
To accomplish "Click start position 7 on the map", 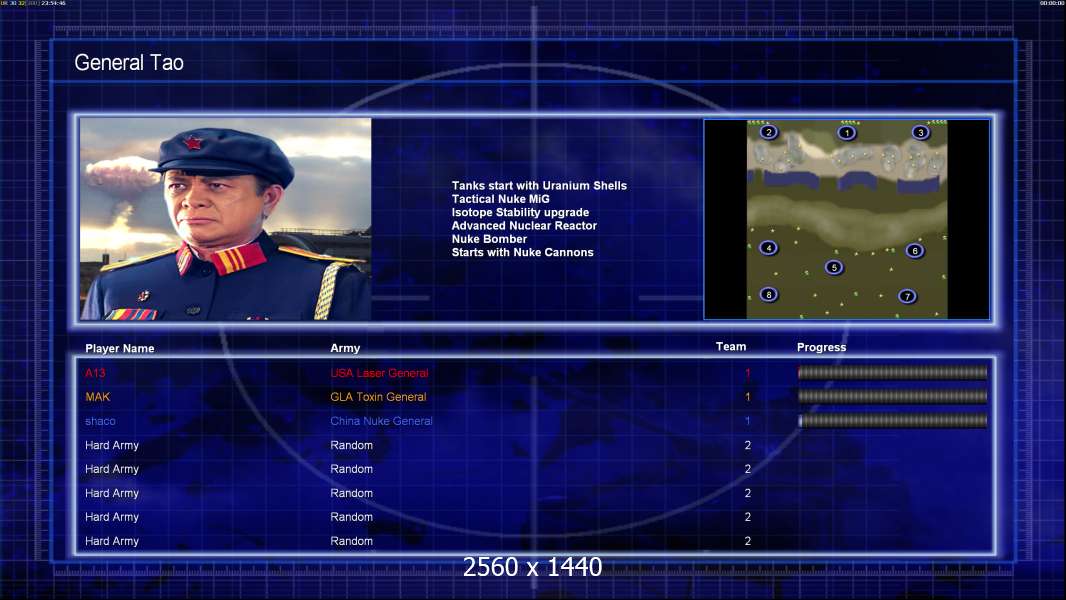I will pyautogui.click(x=907, y=296).
